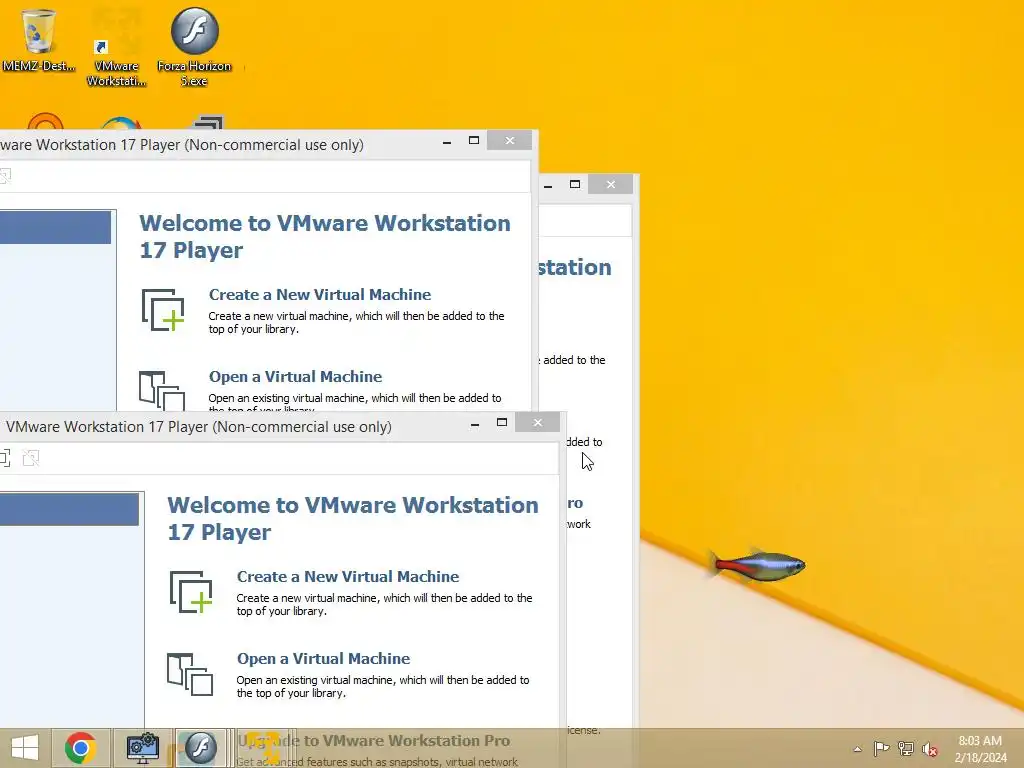The width and height of the screenshot is (1024, 768).
Task: Maximize the frontmost VMware Workstation 17 Player window
Action: coord(502,423)
